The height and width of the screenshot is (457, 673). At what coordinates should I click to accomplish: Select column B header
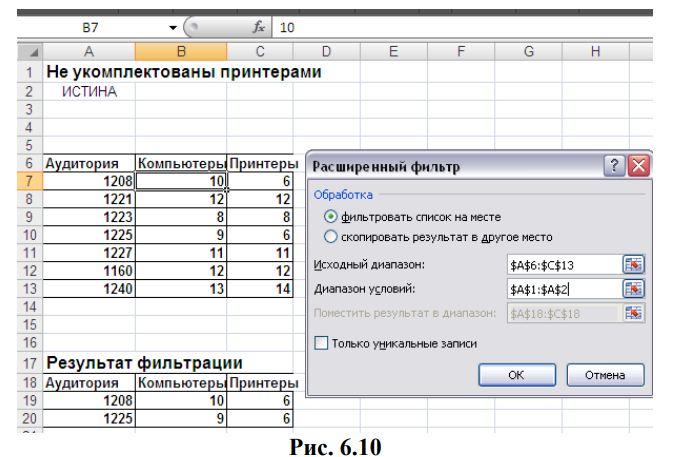point(181,51)
